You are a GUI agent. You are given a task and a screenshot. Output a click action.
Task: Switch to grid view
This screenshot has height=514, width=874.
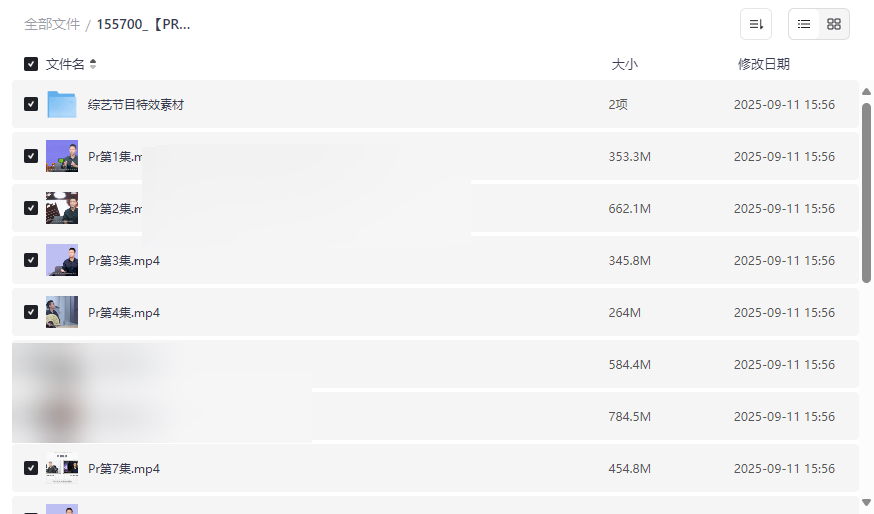pos(834,24)
